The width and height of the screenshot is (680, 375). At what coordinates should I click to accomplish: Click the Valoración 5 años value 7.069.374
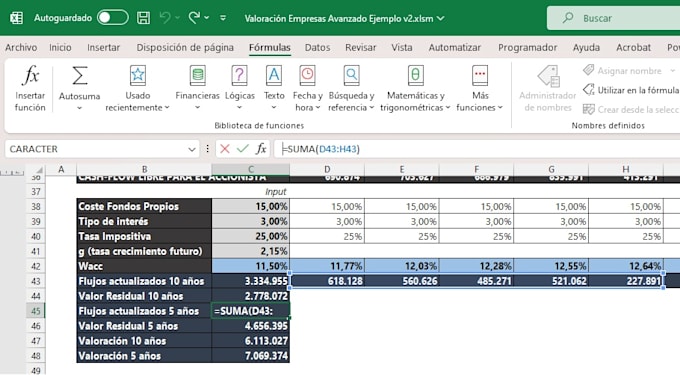coord(251,356)
